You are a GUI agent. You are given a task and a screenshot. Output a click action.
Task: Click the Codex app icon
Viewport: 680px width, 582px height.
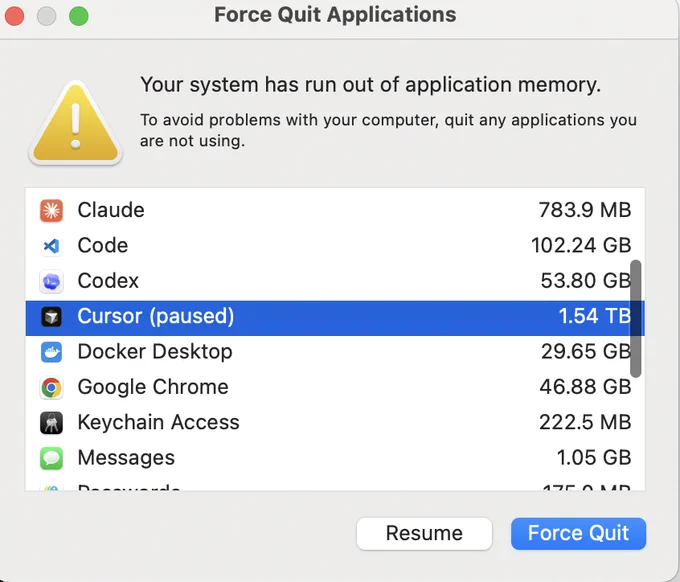51,281
